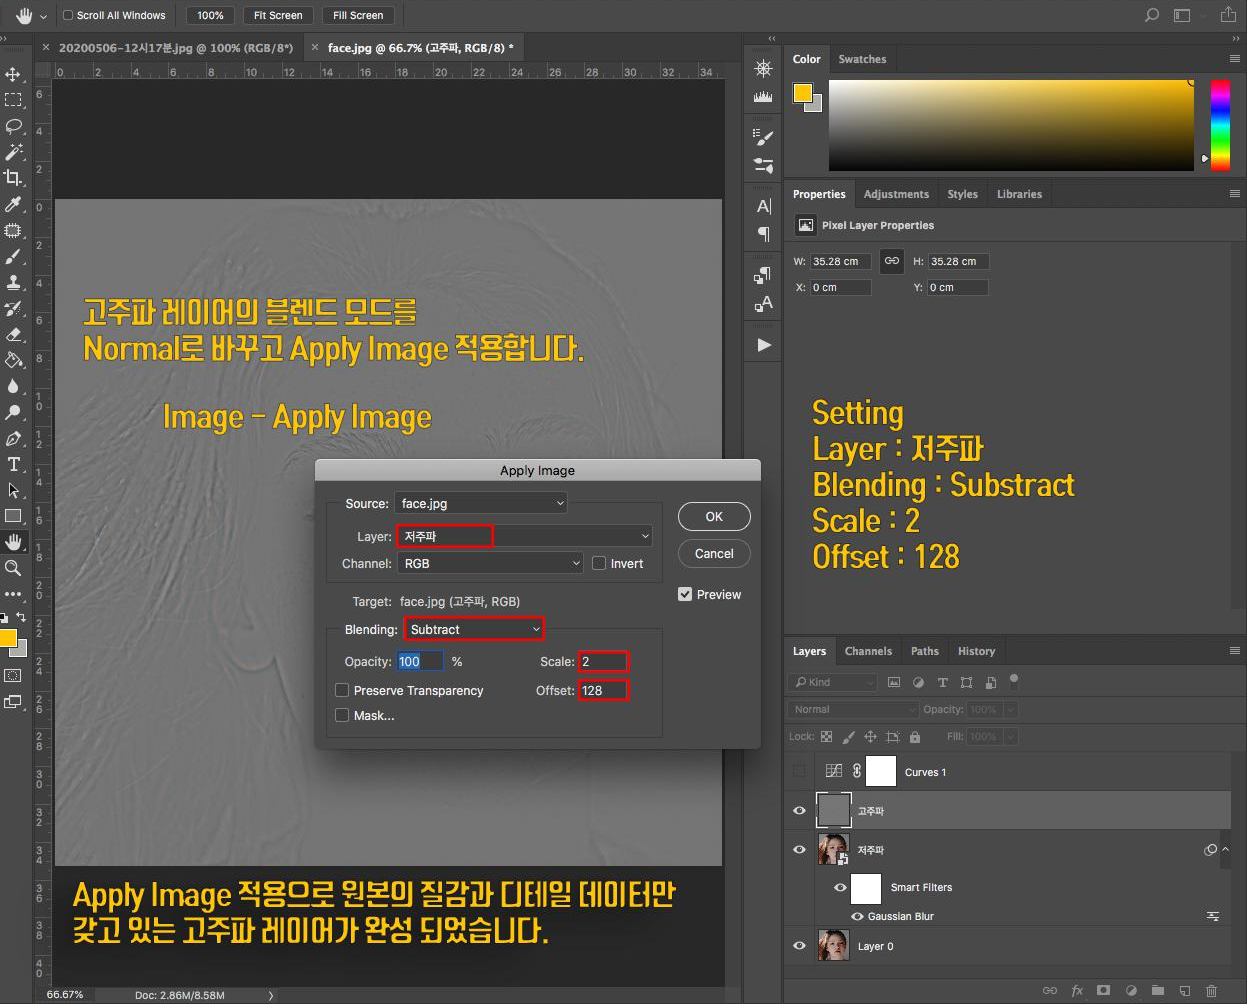Viewport: 1247px width, 1004px height.
Task: Click the Fill Screen button
Action: (358, 15)
